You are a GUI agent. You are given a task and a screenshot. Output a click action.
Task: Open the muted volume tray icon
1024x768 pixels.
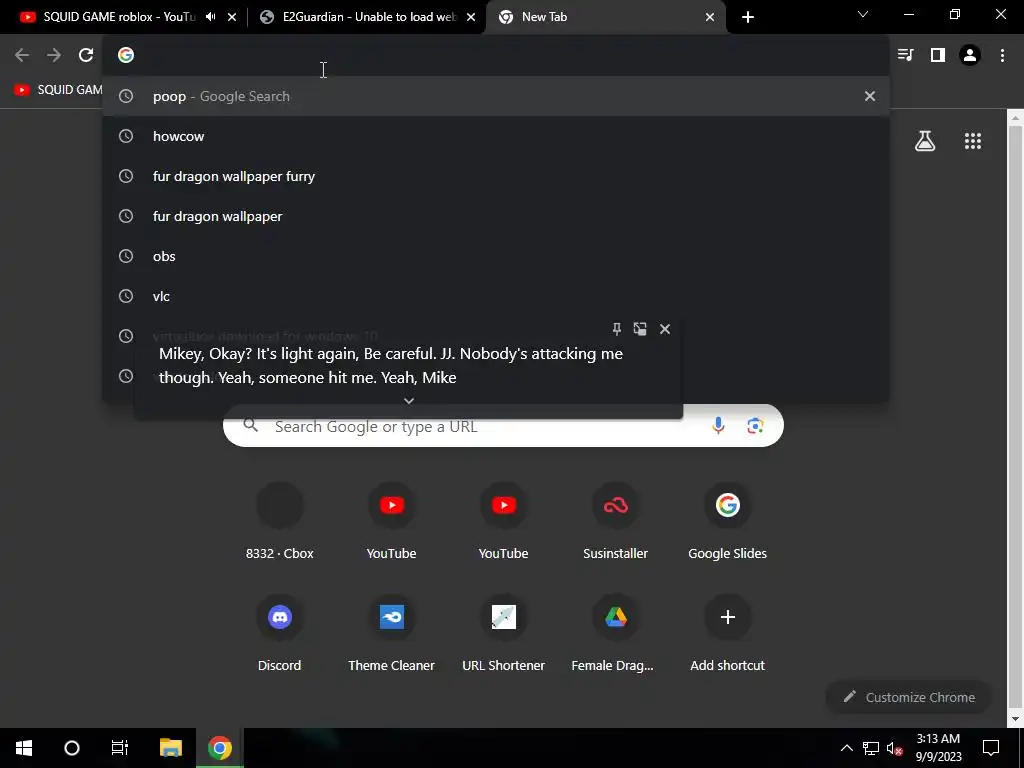895,748
